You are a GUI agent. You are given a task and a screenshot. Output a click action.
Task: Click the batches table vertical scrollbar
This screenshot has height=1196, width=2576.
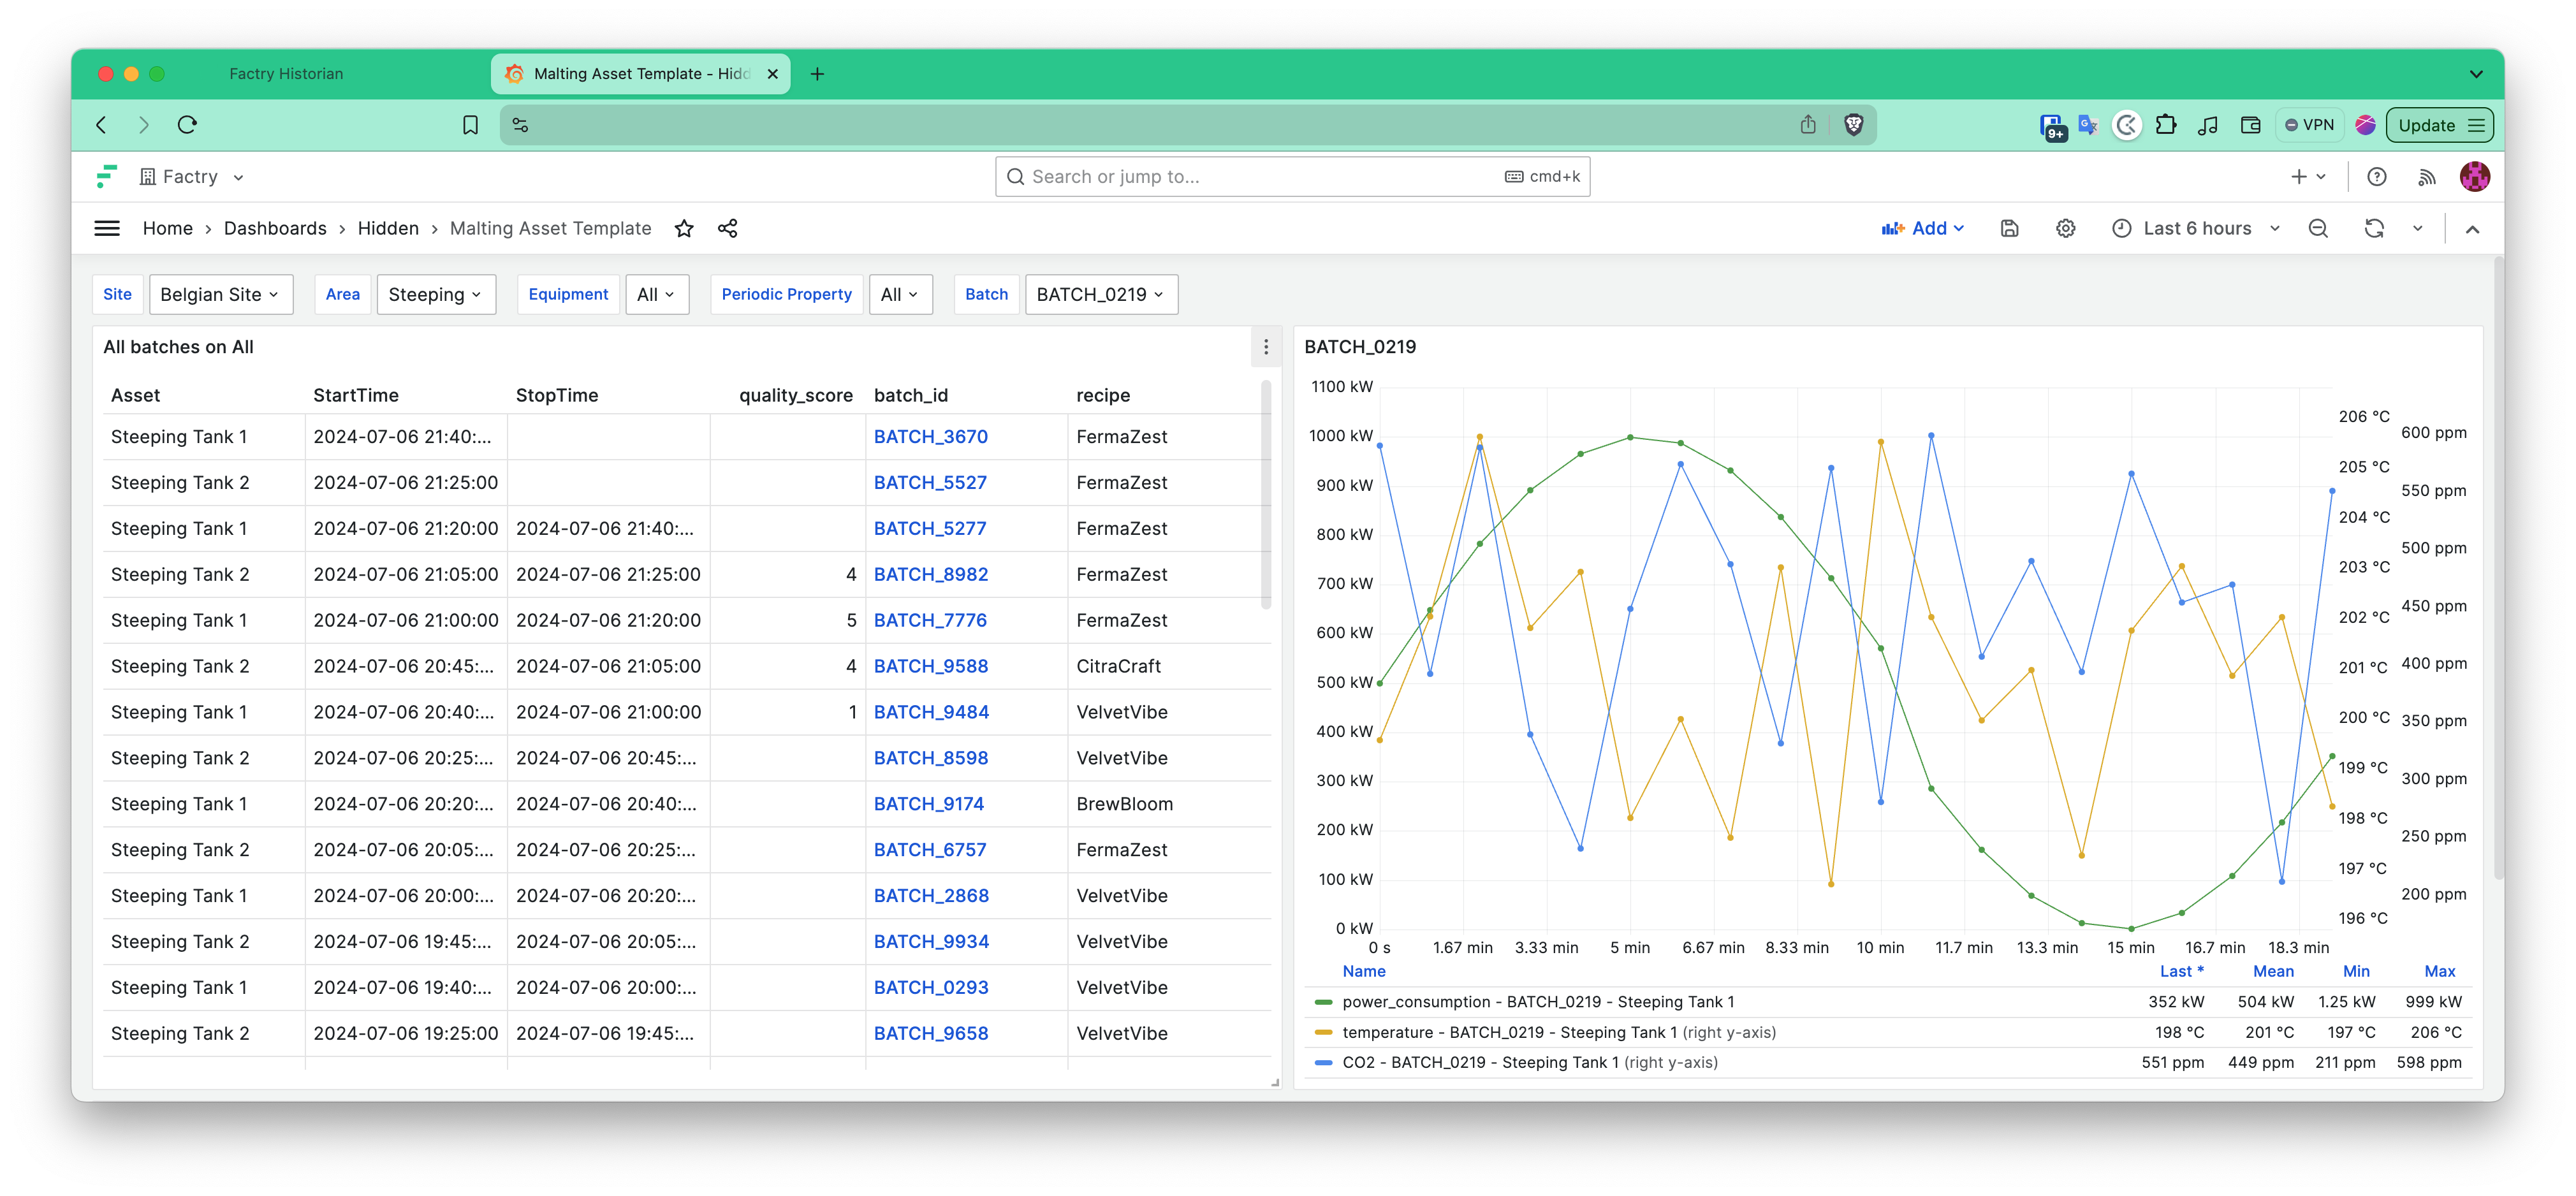(1266, 495)
